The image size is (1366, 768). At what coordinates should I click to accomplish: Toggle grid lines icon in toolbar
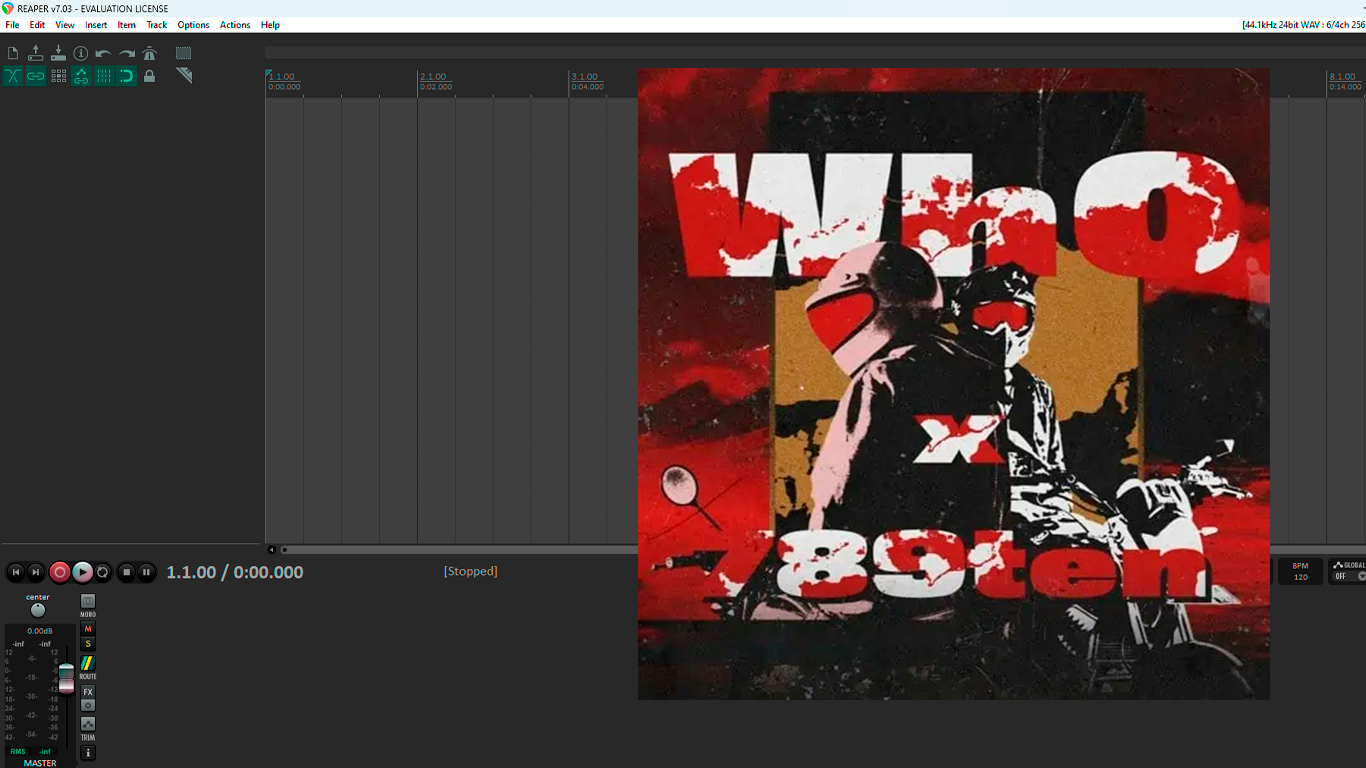pyautogui.click(x=104, y=76)
